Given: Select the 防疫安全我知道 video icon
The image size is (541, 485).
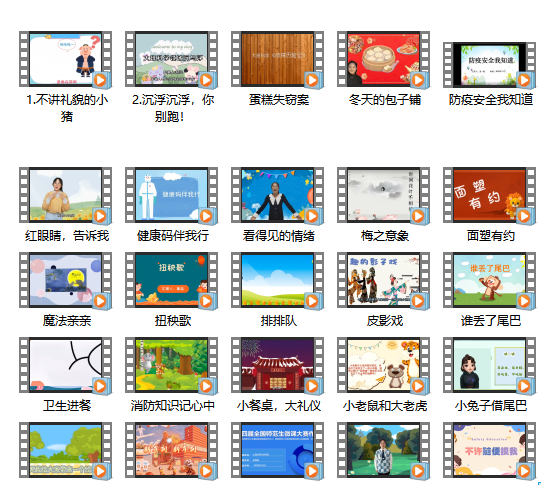Looking at the screenshot, I should [489, 65].
